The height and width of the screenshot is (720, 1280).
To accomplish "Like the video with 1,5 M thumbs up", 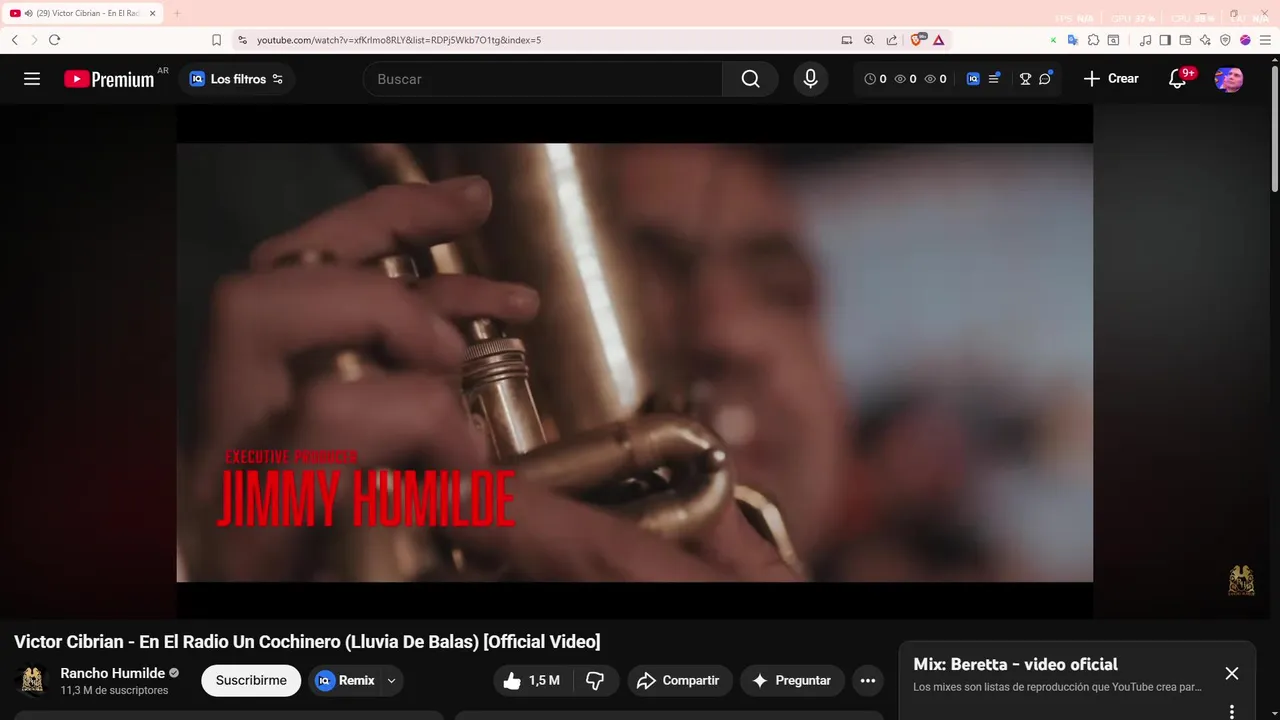I will click(531, 681).
